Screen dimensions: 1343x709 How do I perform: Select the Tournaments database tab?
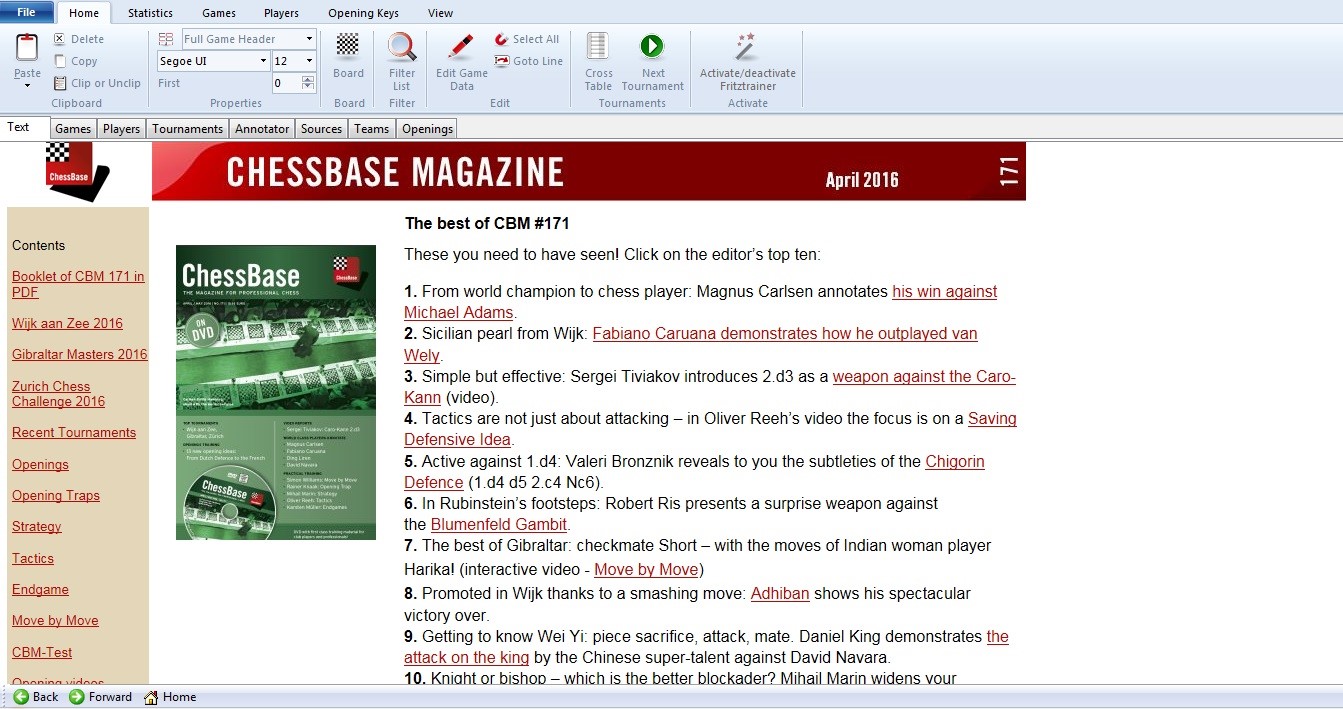pos(188,129)
